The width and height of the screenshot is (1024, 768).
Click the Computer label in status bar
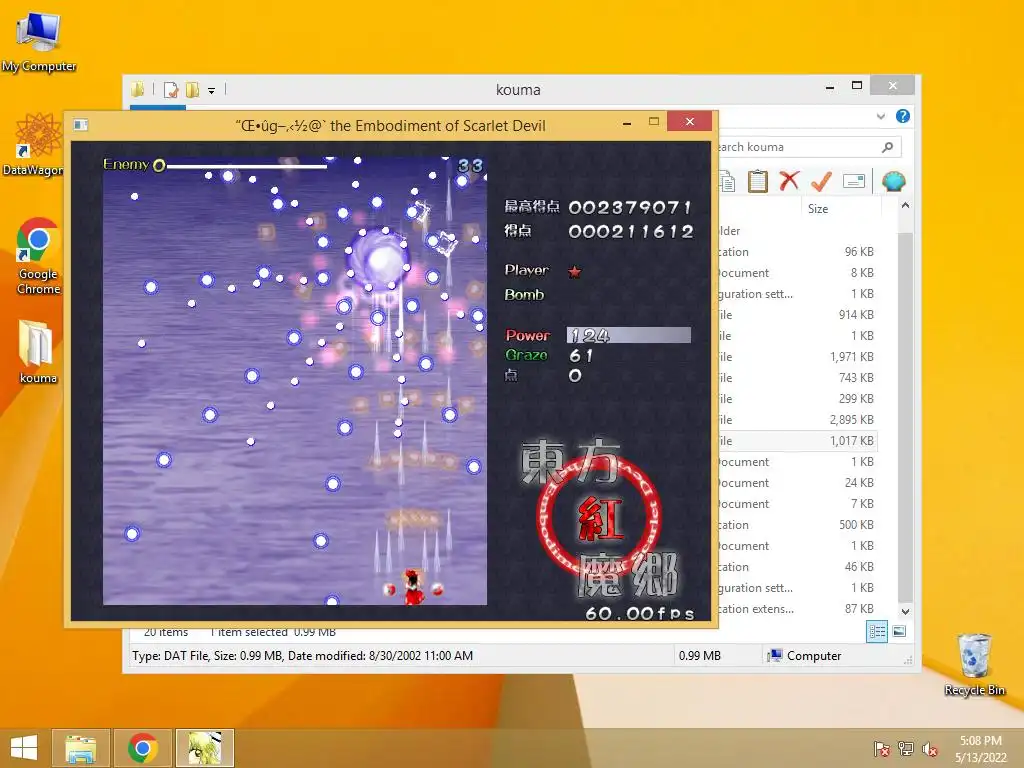tap(814, 656)
